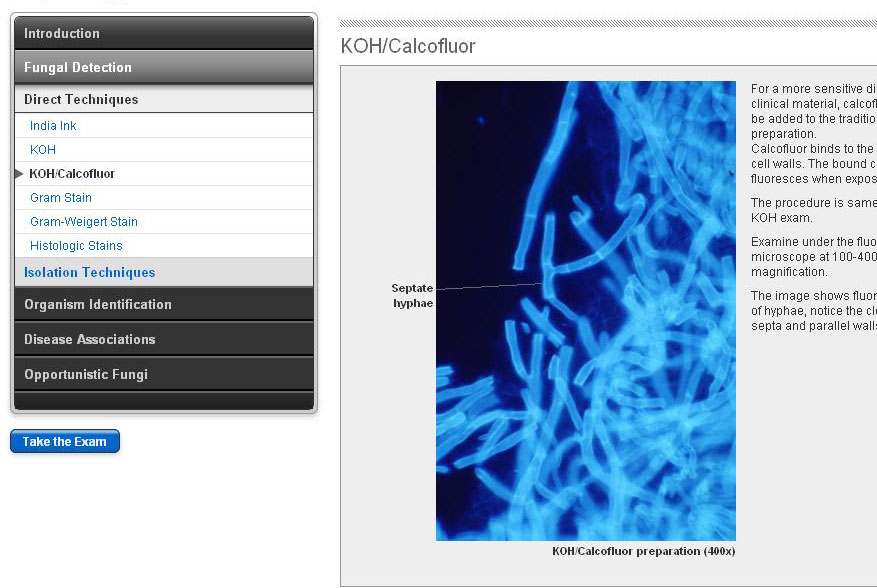
Task: Open the Introduction section
Action: coord(62,33)
